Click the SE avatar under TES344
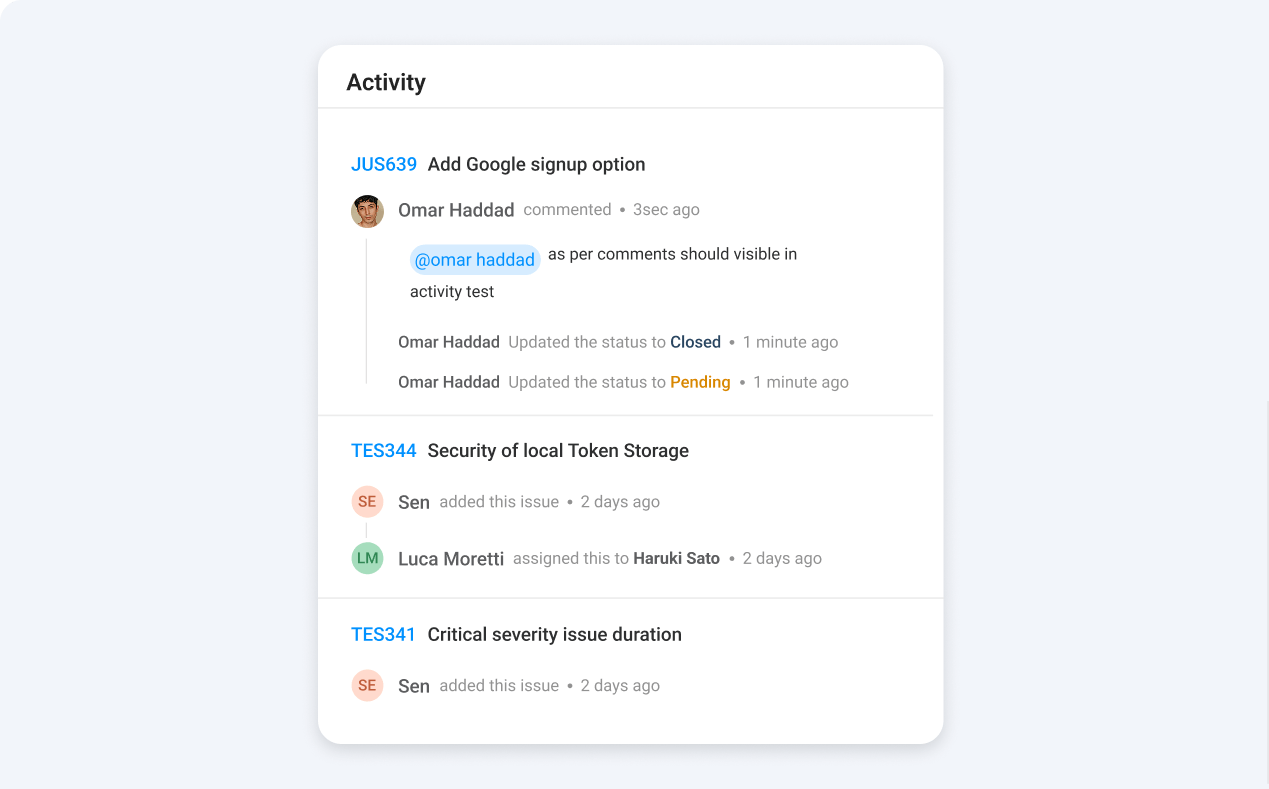 coord(367,502)
